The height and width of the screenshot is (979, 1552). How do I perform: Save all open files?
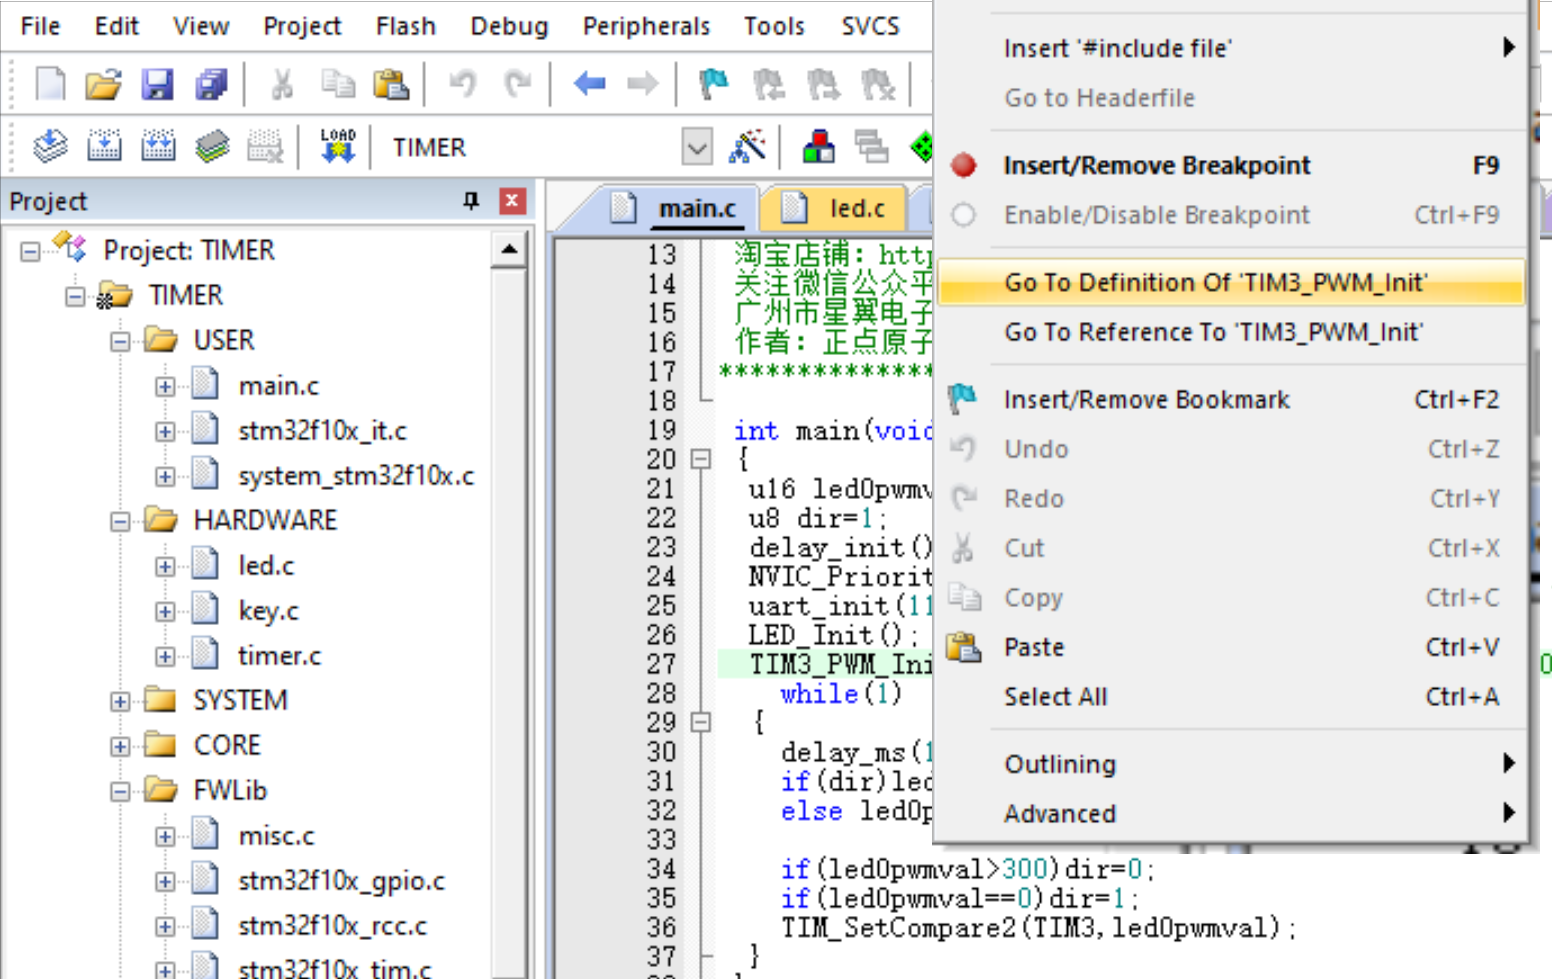(211, 84)
